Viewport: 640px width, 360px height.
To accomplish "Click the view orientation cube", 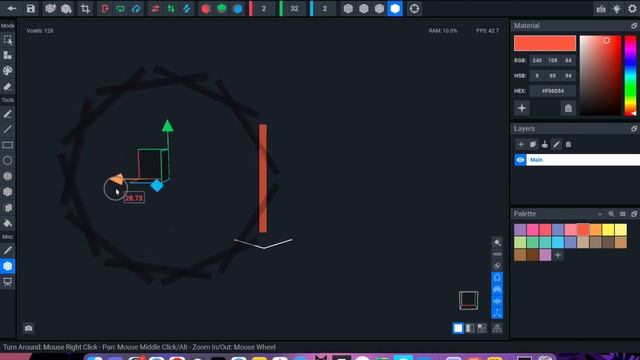I will coord(468,301).
